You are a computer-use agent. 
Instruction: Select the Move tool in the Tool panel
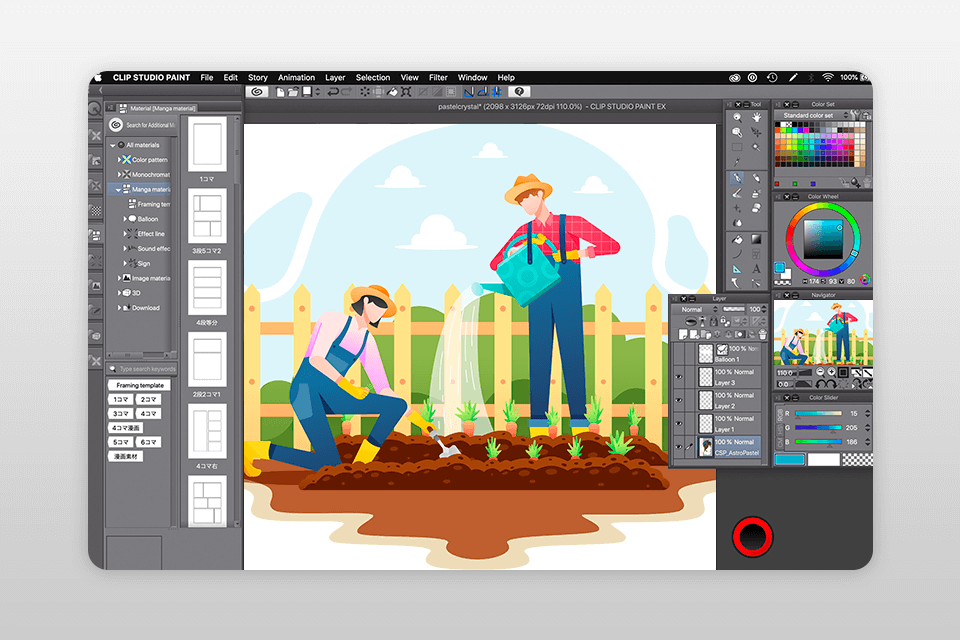pyautogui.click(x=755, y=131)
